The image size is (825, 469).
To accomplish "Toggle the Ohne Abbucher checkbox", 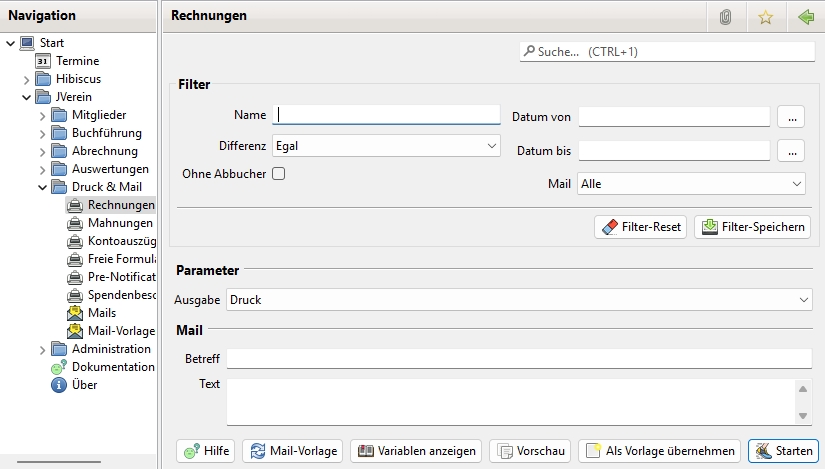I will tap(279, 173).
